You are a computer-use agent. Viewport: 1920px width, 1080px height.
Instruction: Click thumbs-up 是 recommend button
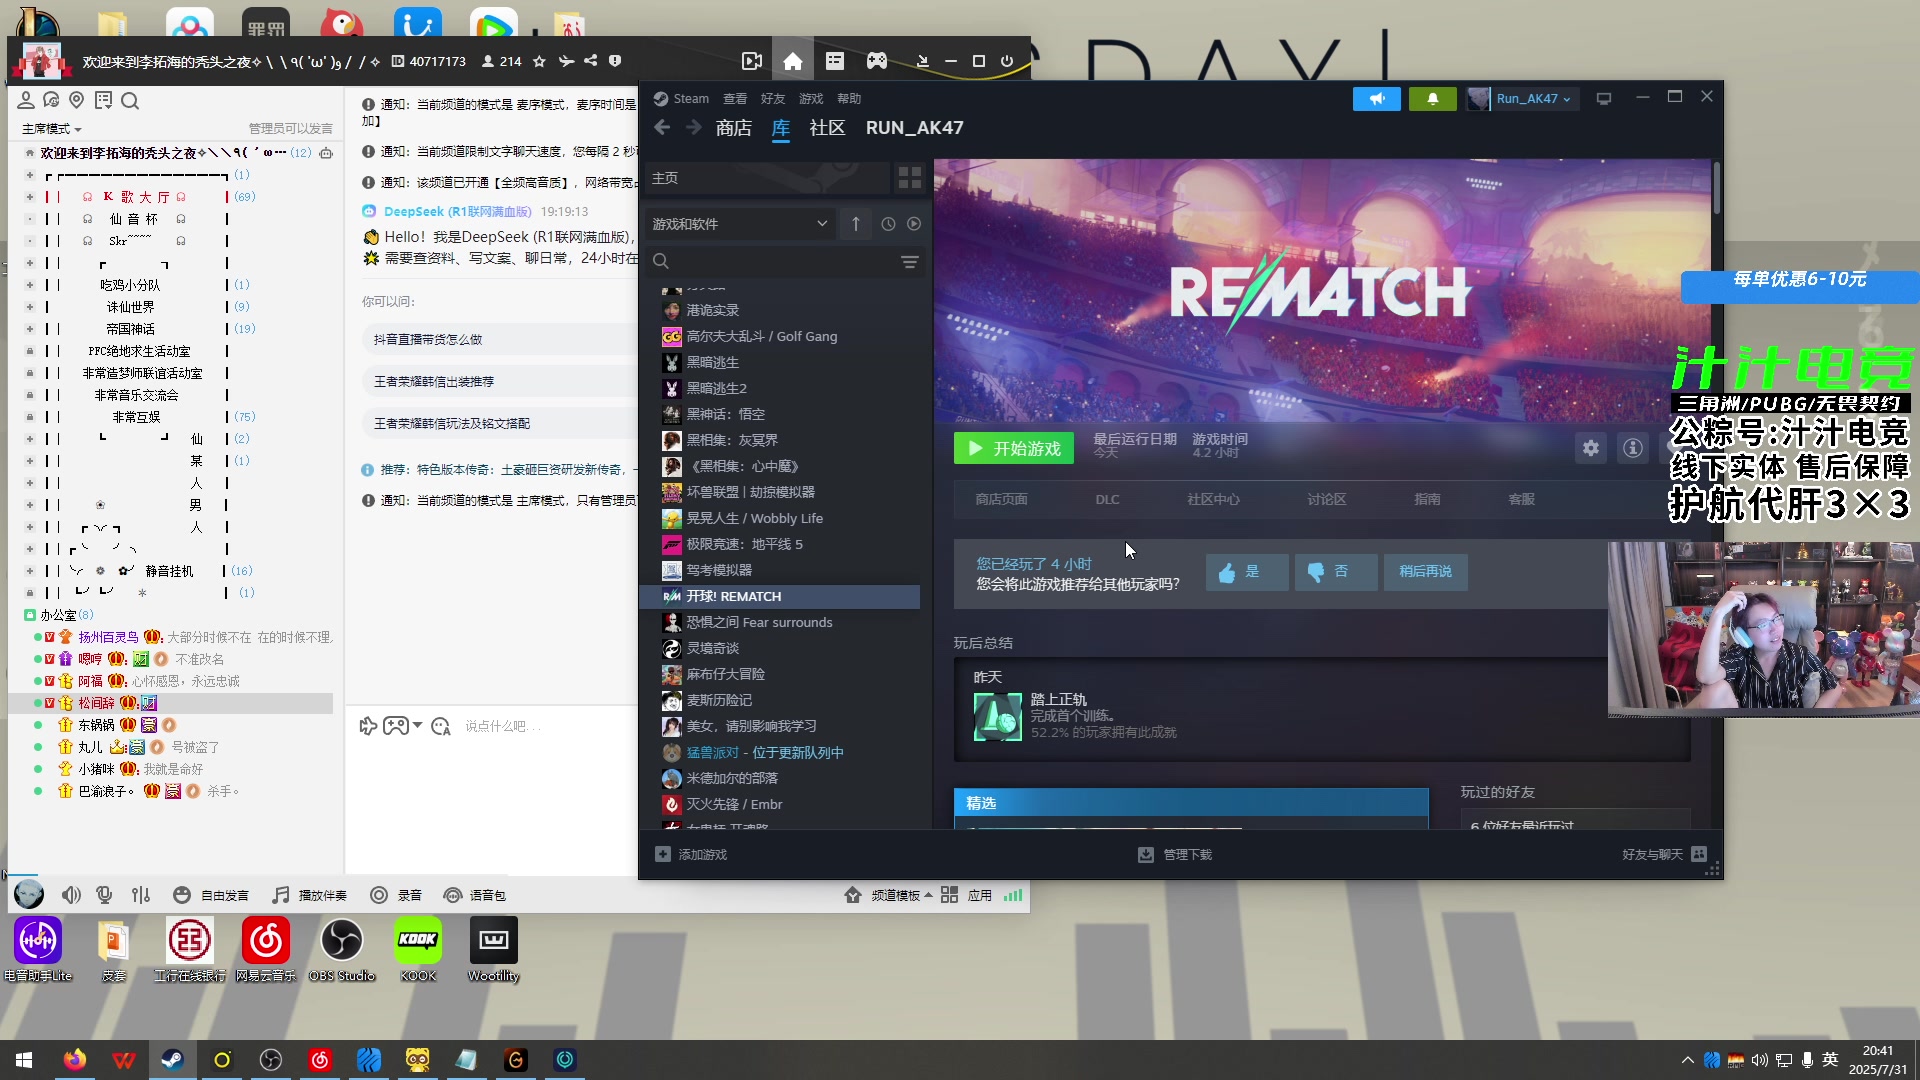pyautogui.click(x=1247, y=572)
